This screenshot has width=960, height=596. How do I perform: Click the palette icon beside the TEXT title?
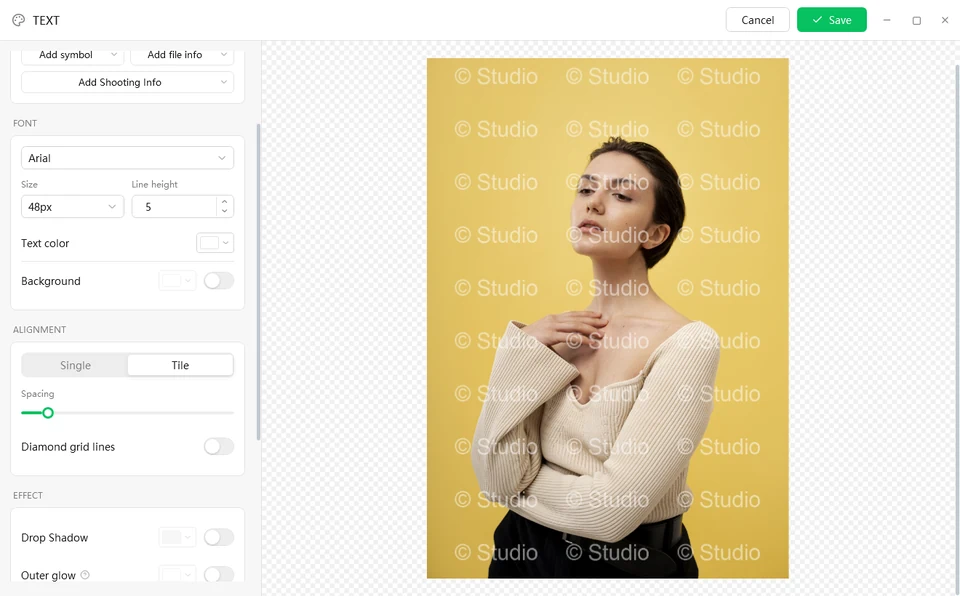tap(18, 20)
